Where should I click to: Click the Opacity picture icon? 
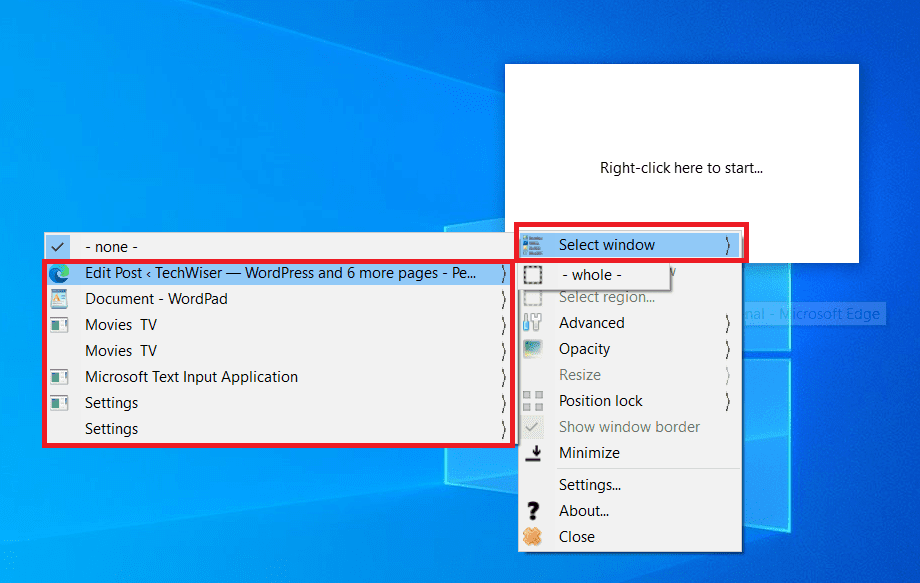click(x=533, y=349)
